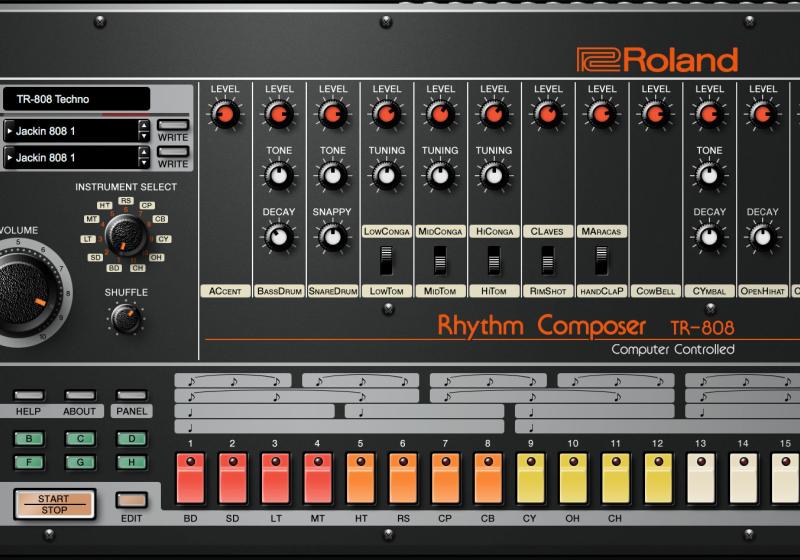Click the OpenHihat LEVEL knob

tap(763, 114)
